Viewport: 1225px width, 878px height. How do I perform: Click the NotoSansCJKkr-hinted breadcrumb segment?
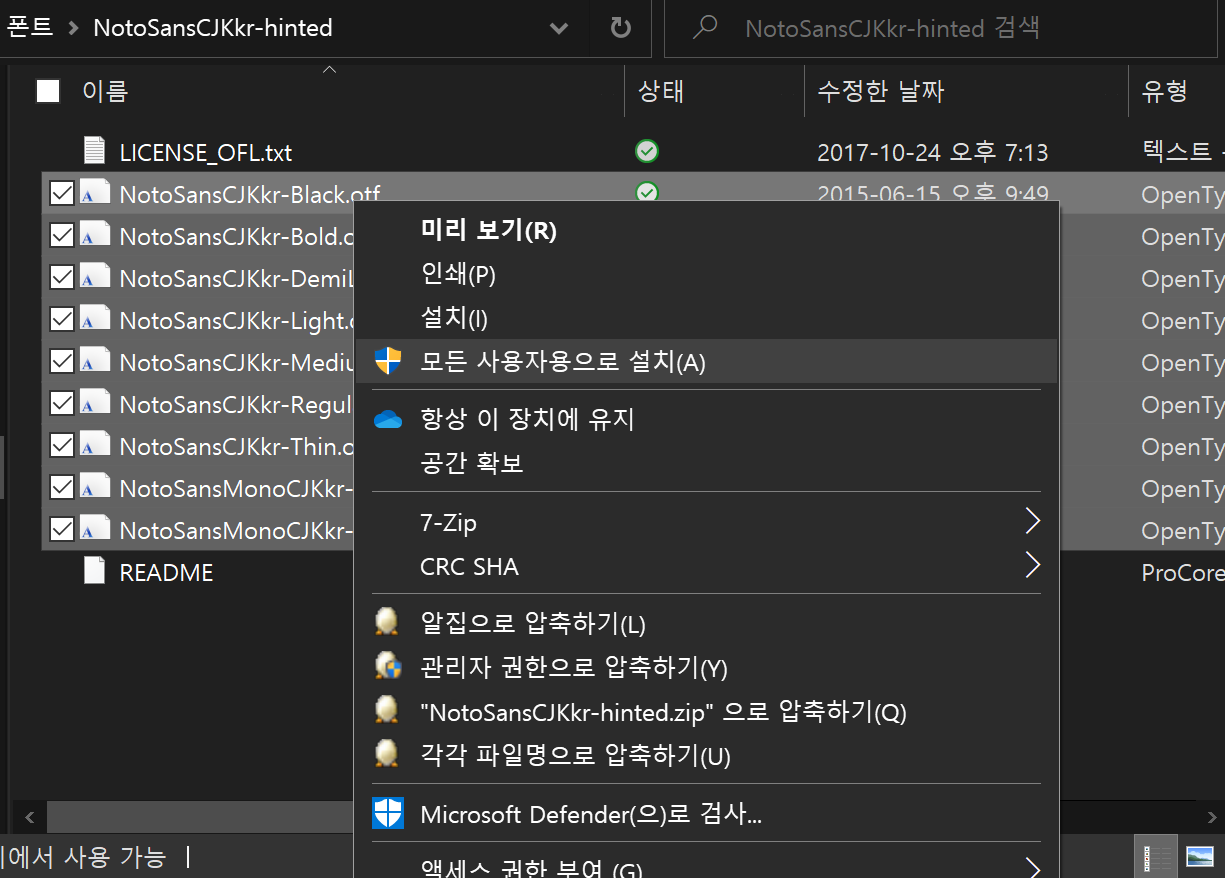tap(213, 28)
